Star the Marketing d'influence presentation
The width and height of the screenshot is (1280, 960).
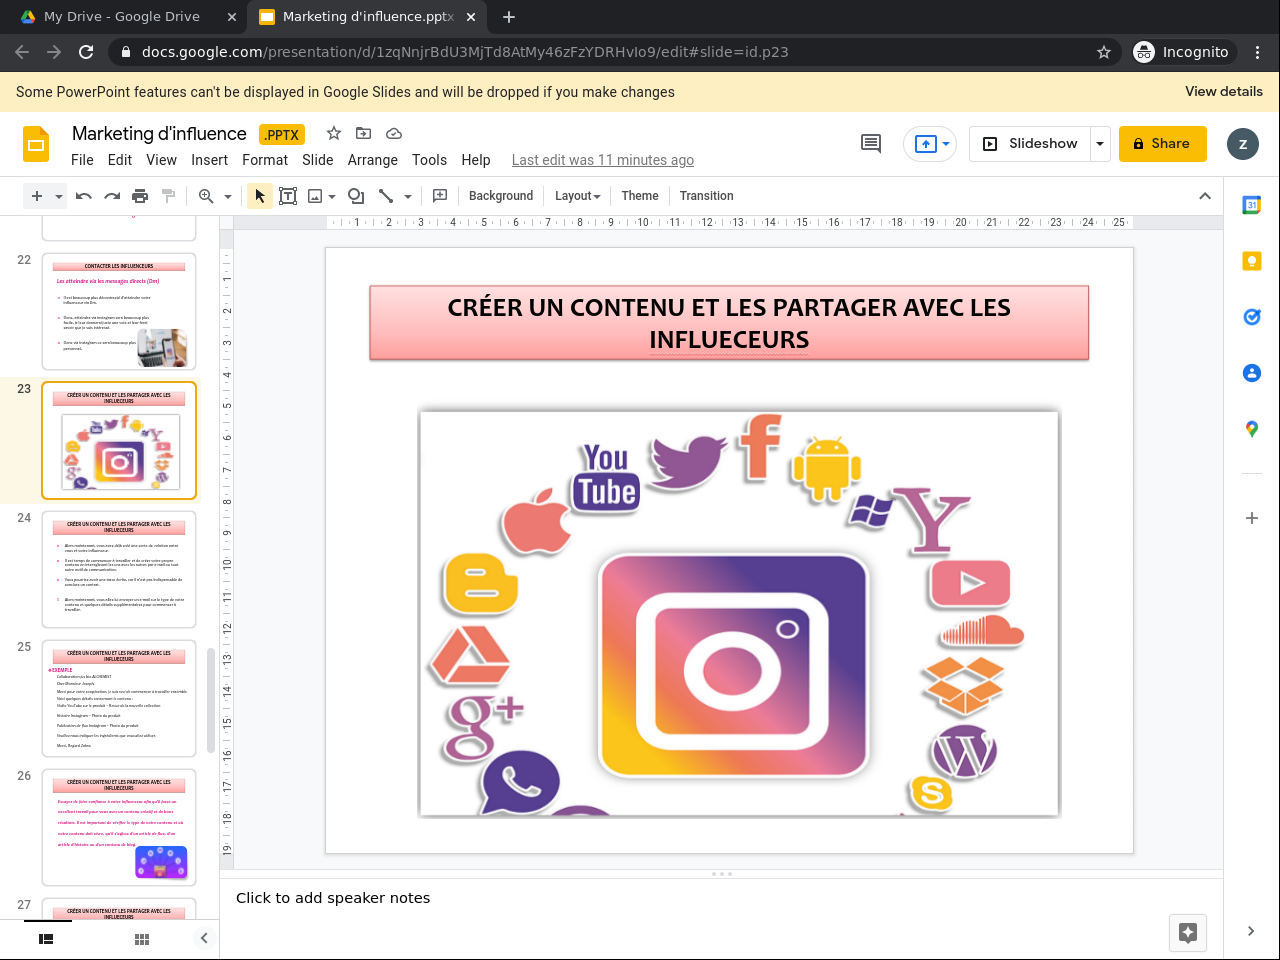334,133
